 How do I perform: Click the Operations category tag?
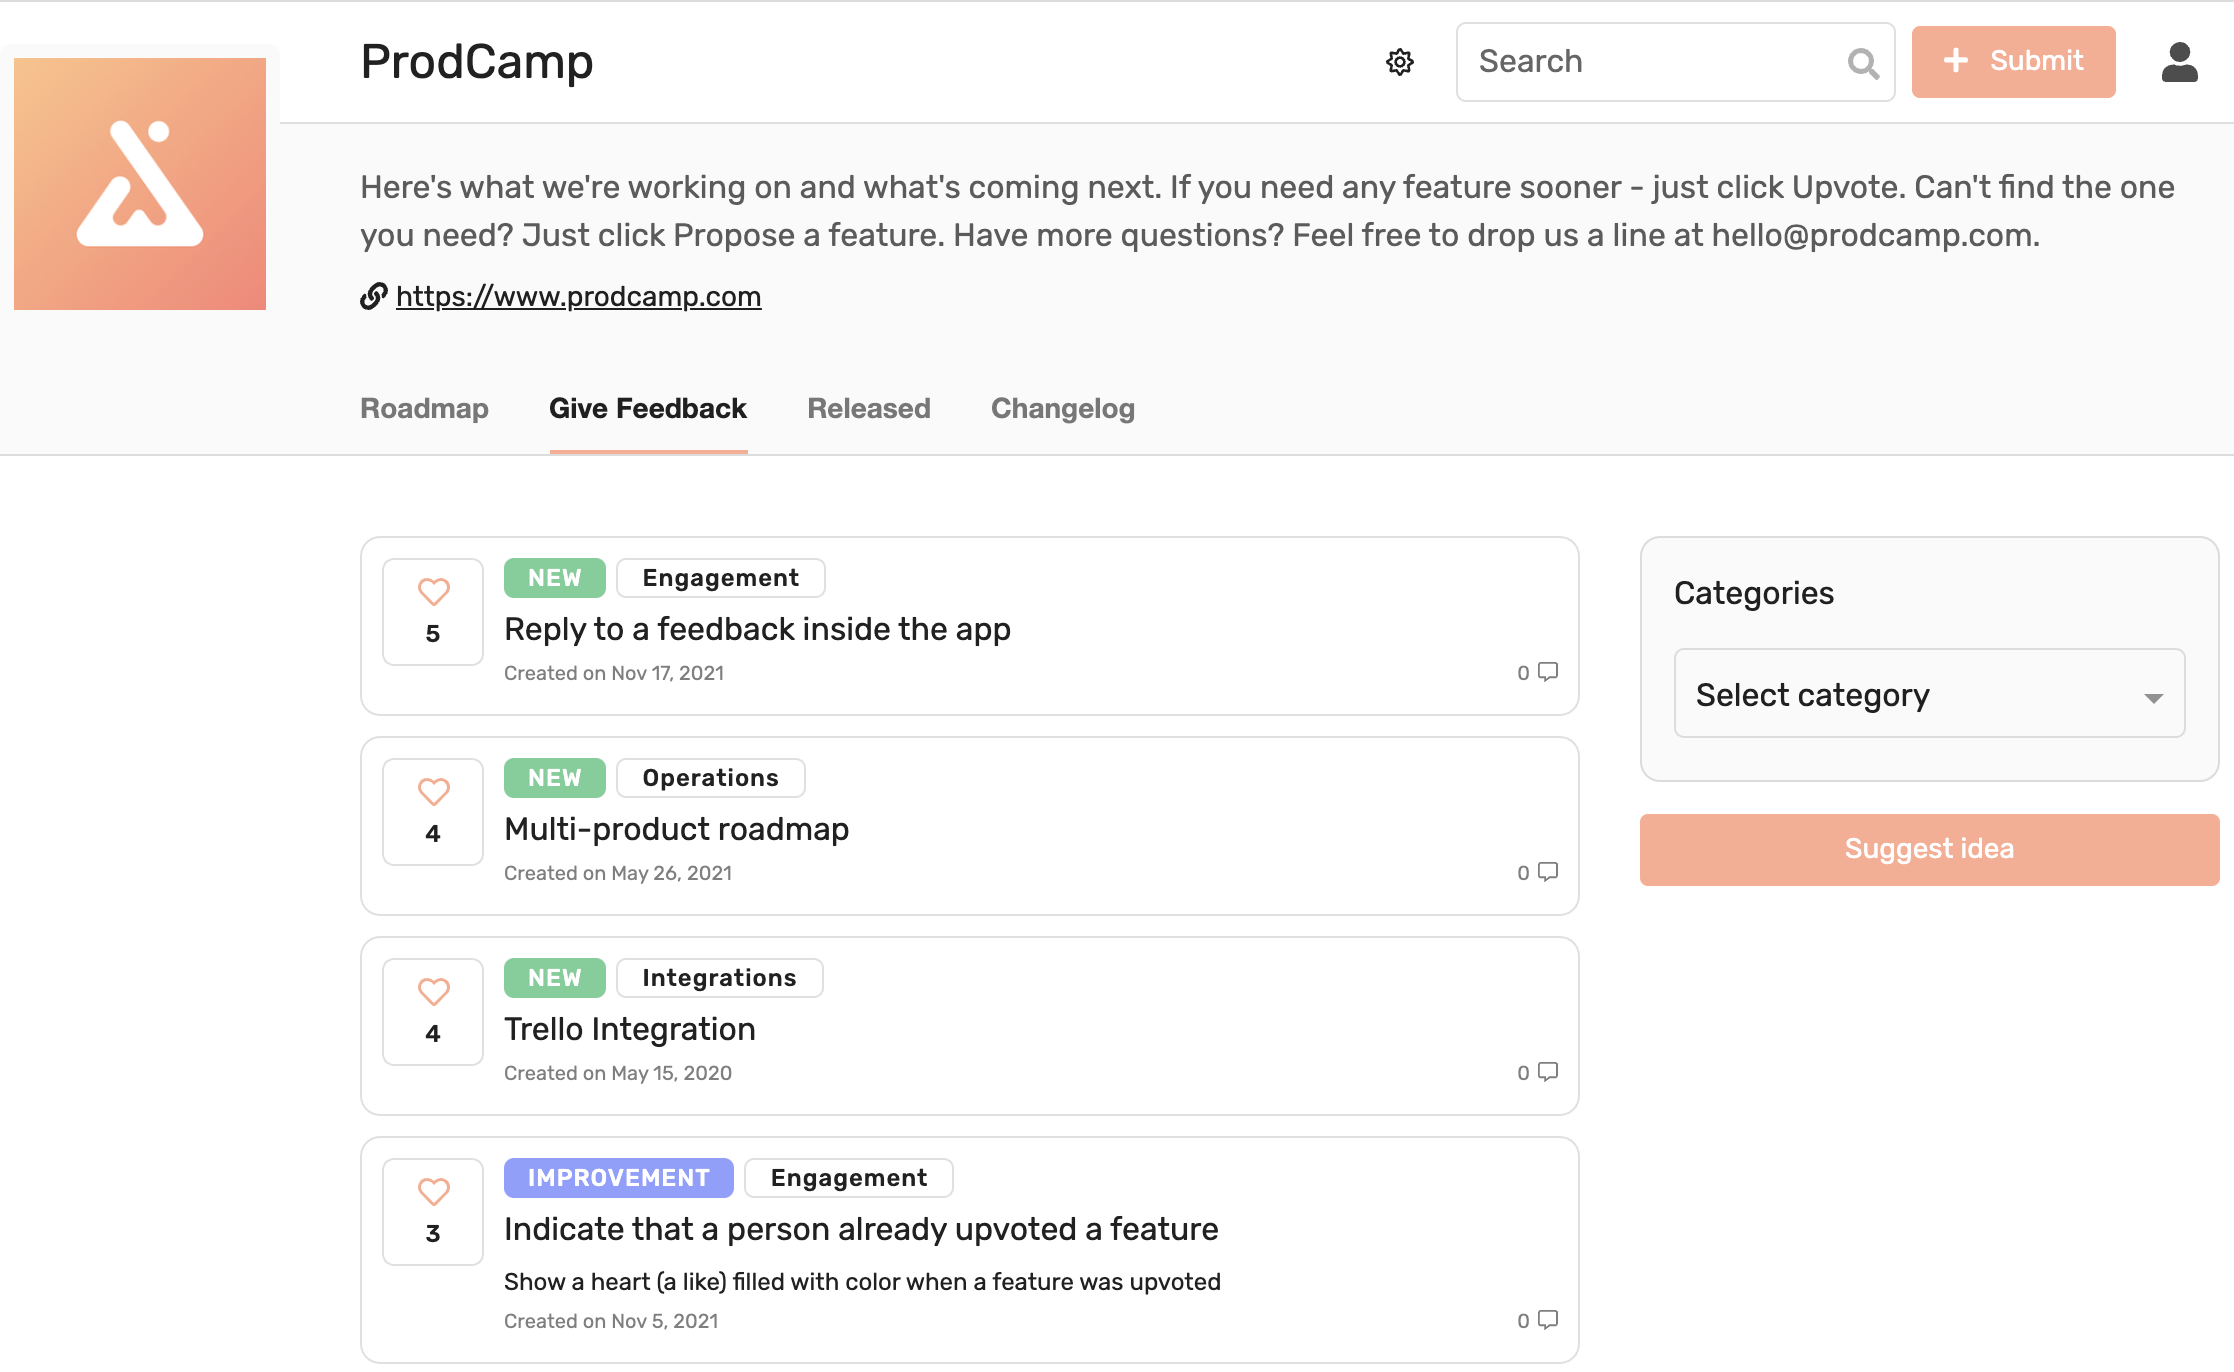click(710, 778)
